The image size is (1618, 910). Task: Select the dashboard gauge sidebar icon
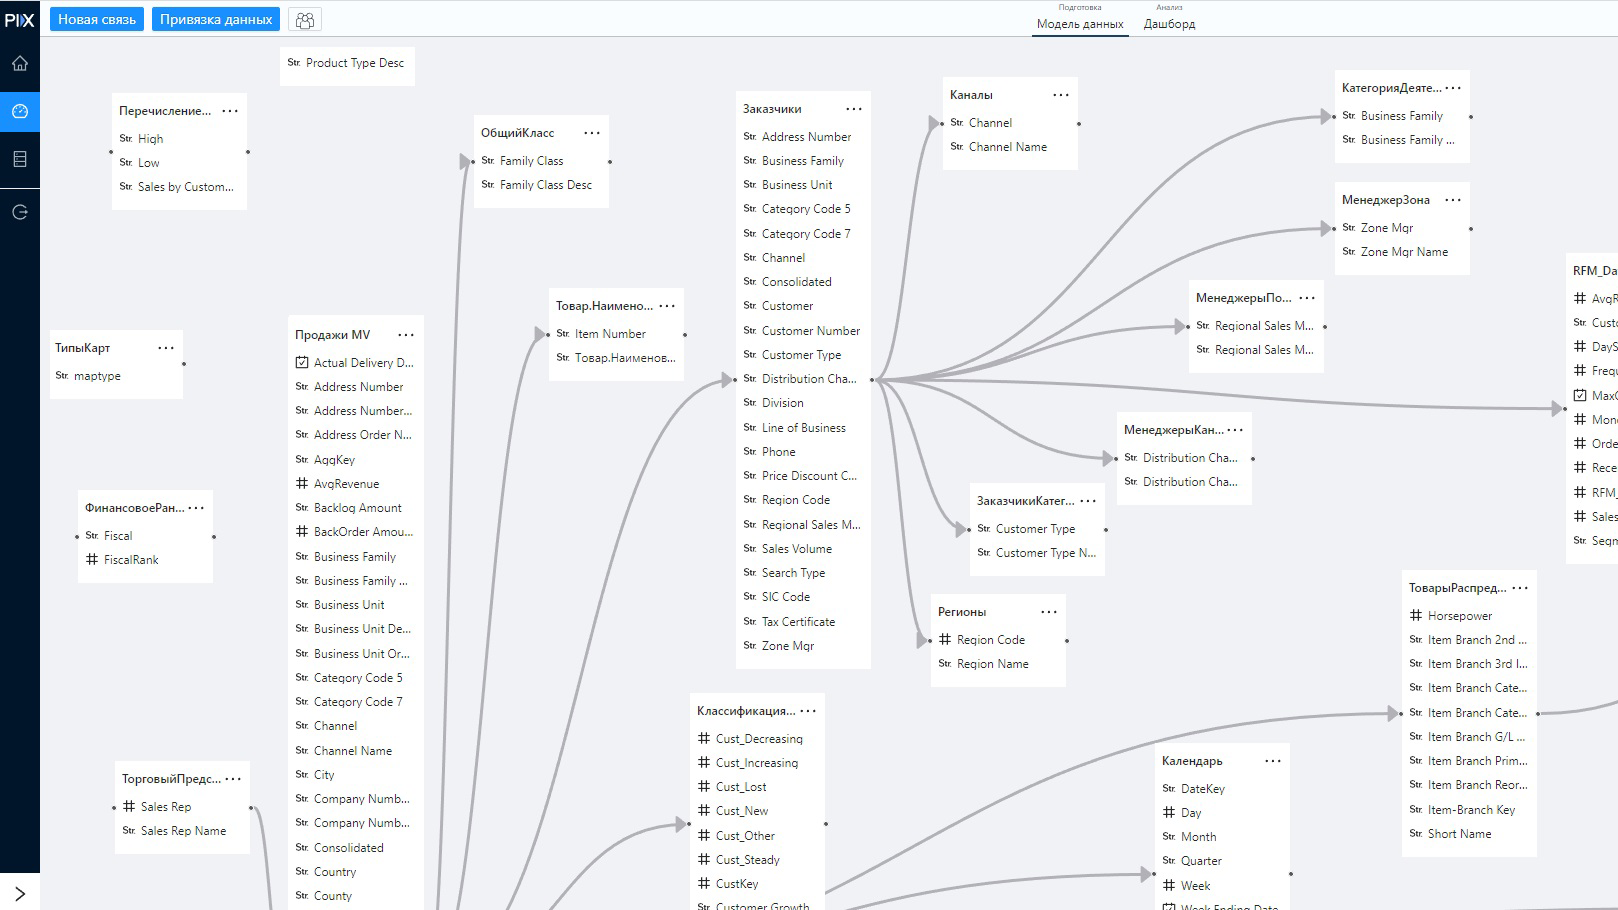[20, 111]
